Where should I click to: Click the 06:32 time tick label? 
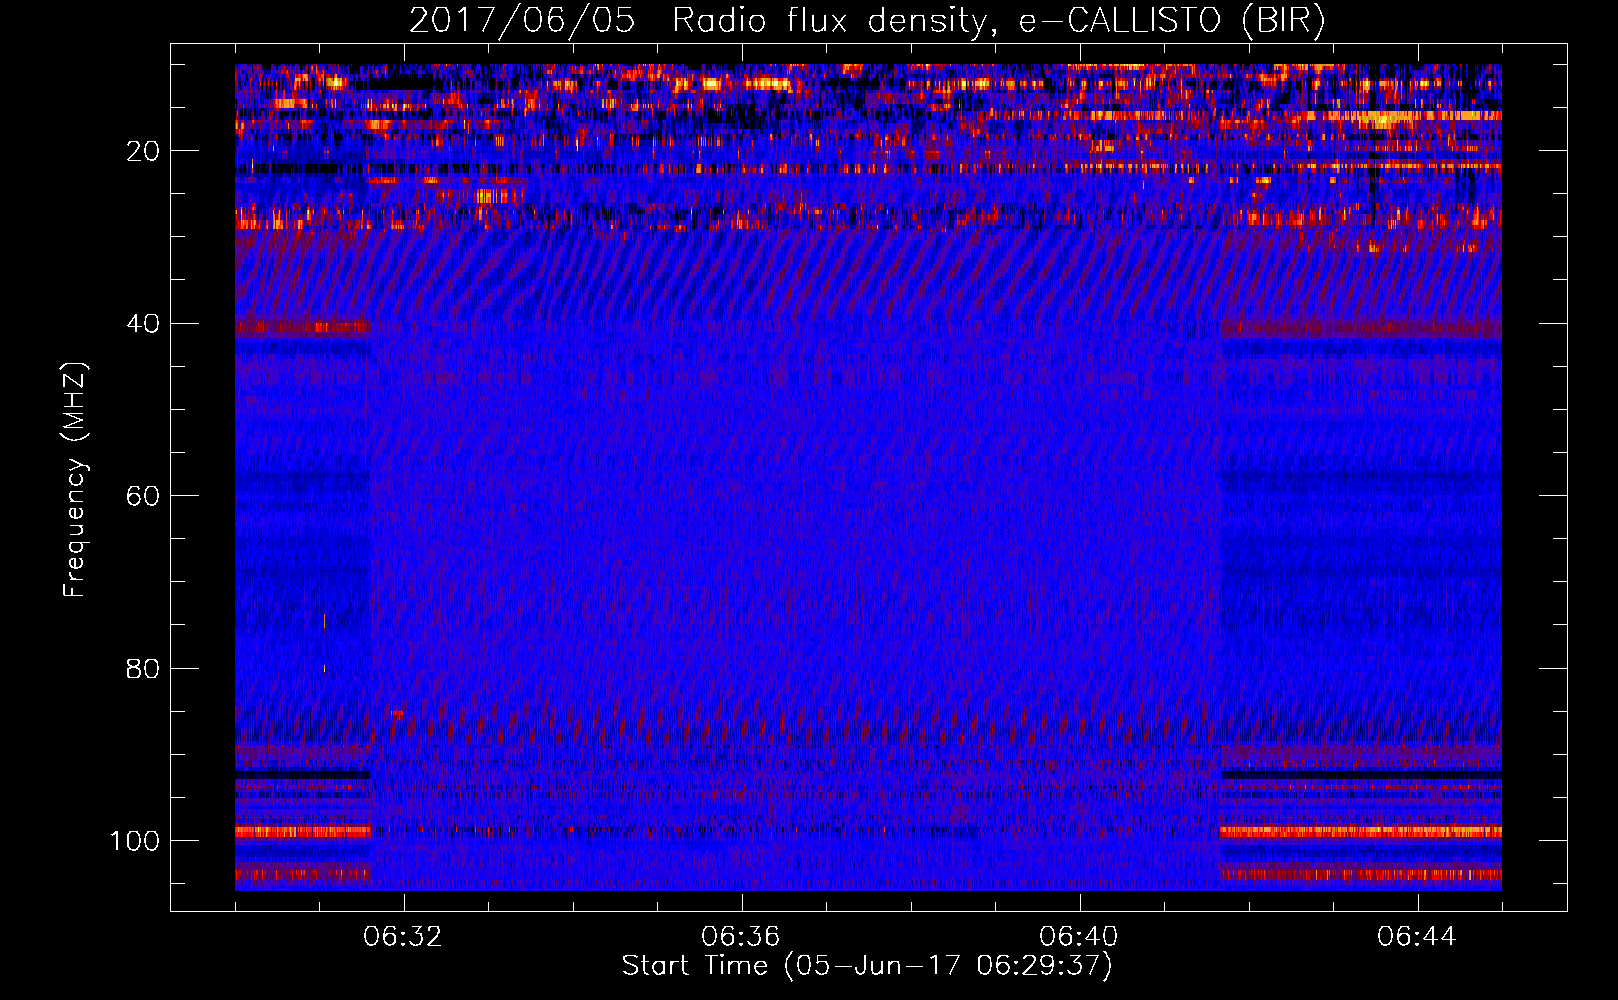coord(403,937)
